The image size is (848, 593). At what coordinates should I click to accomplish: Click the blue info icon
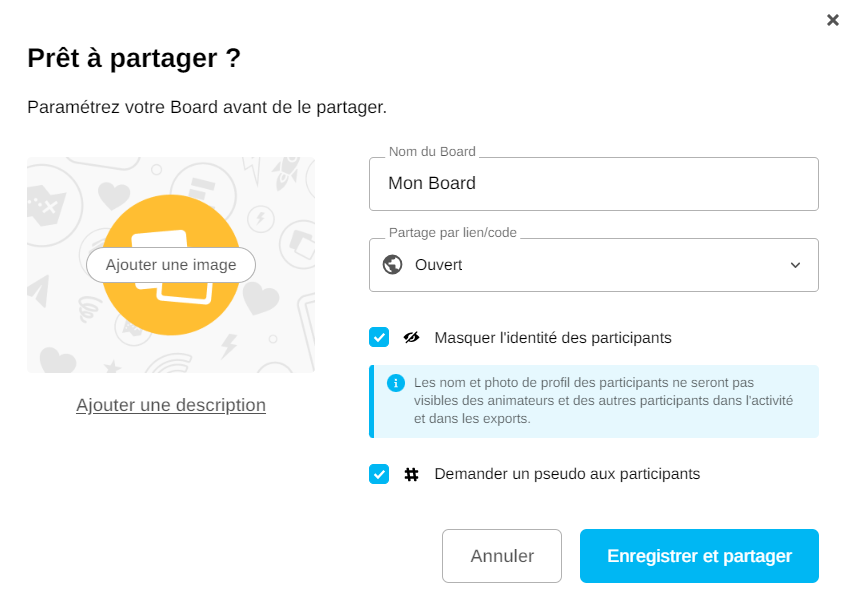click(x=396, y=383)
